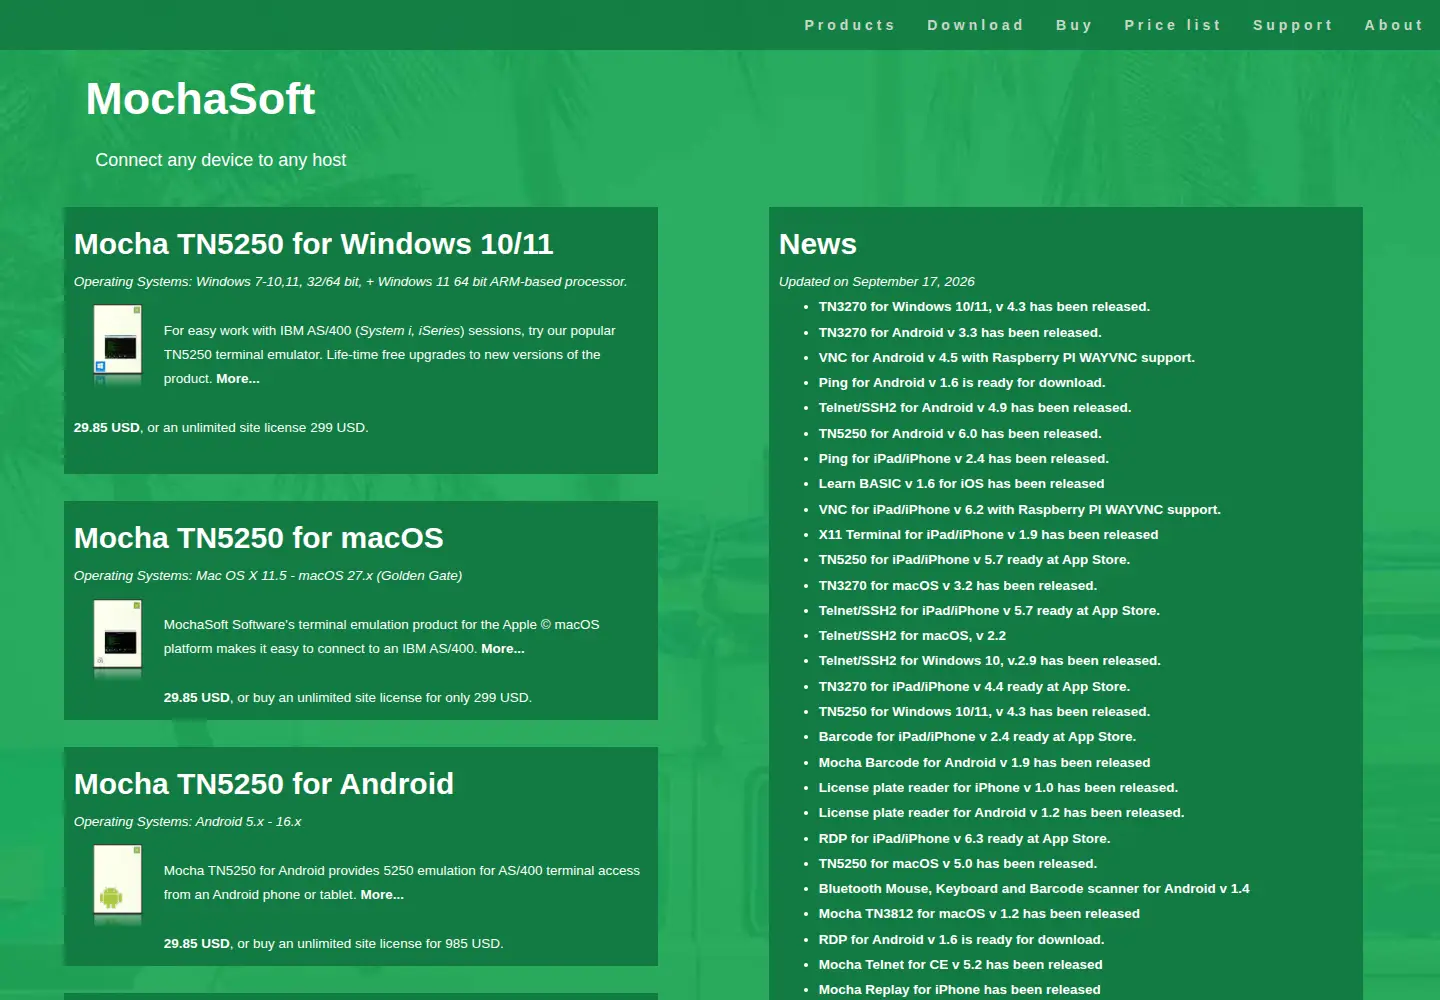
Task: Click More... in the macOS TN5250 description
Action: click(503, 649)
